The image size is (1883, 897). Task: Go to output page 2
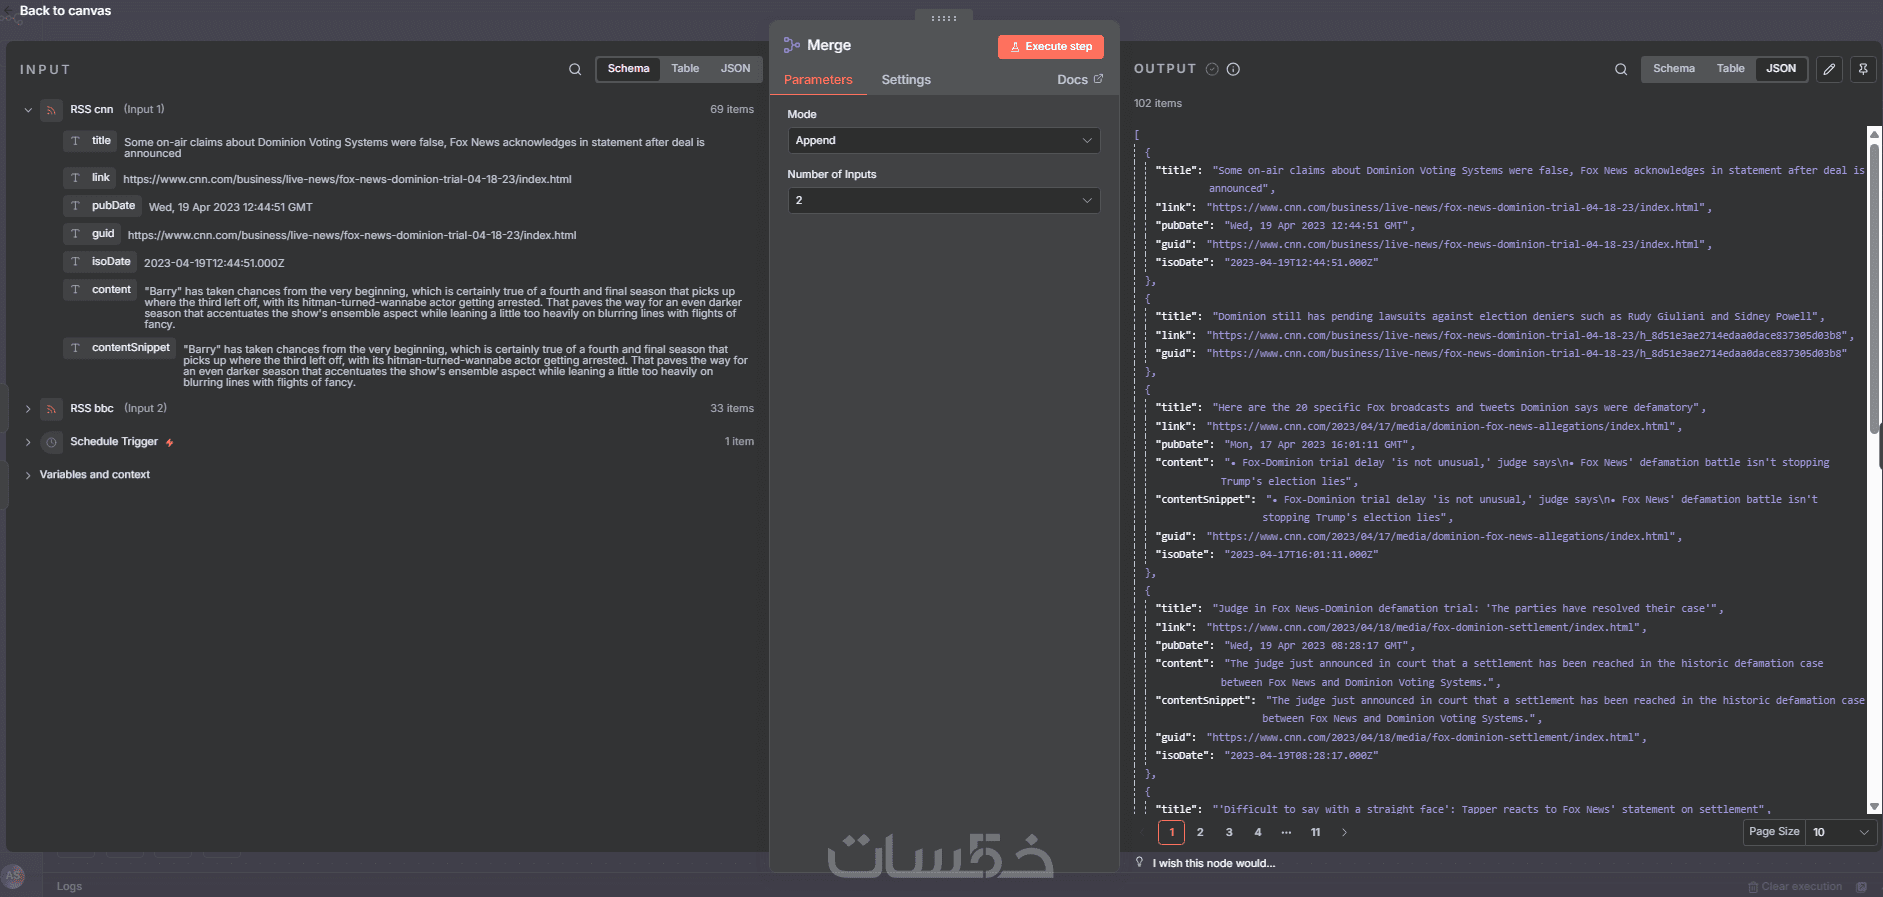pyautogui.click(x=1200, y=832)
